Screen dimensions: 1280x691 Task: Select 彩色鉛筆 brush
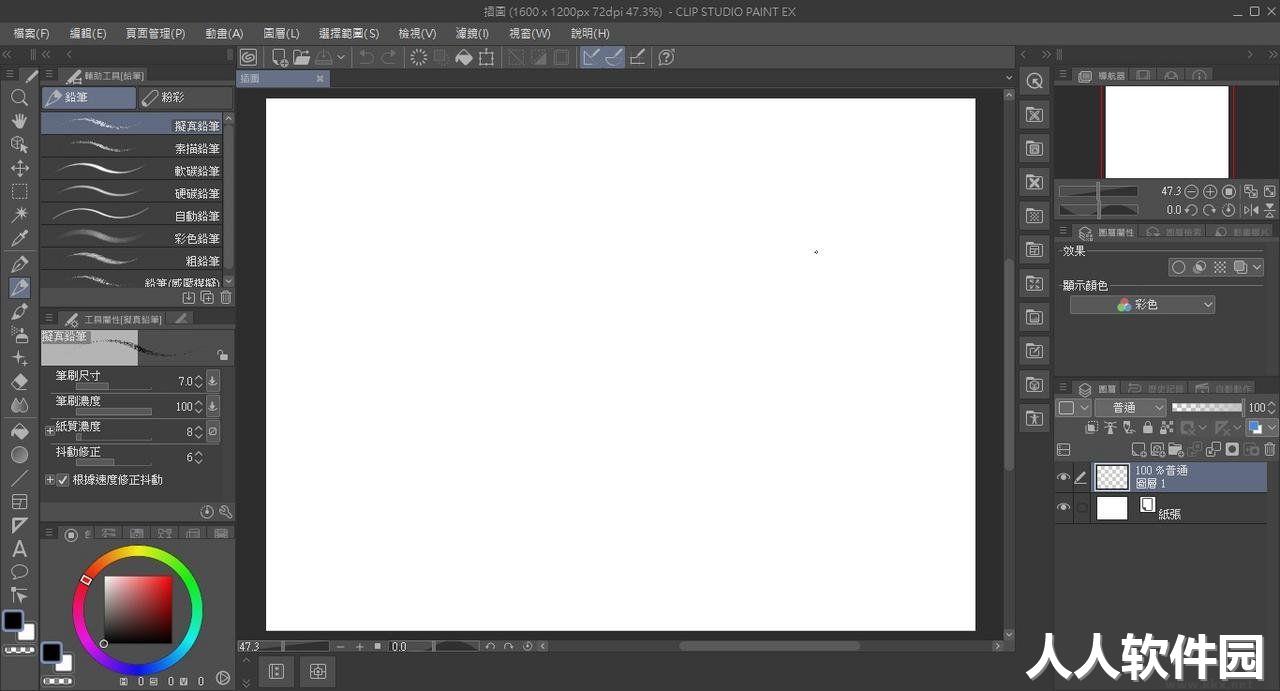point(131,238)
